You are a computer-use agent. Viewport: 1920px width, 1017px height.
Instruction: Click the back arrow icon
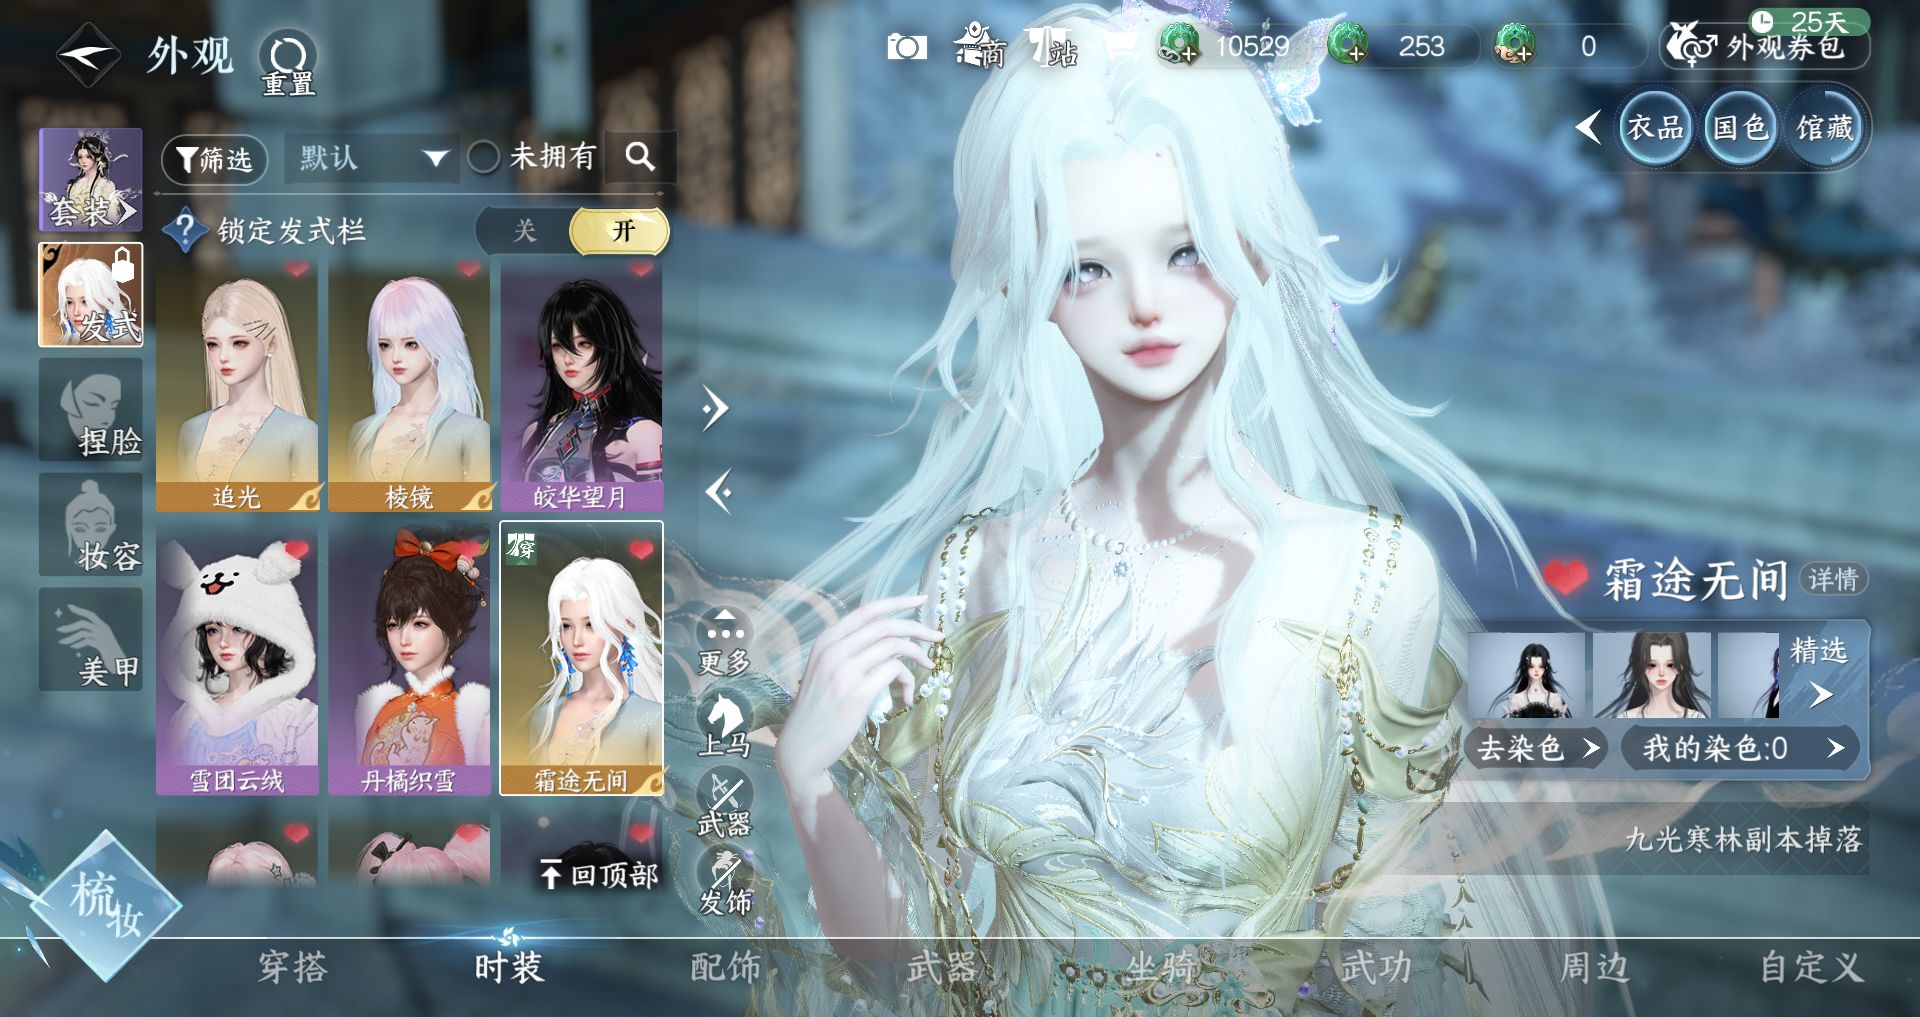coord(88,55)
